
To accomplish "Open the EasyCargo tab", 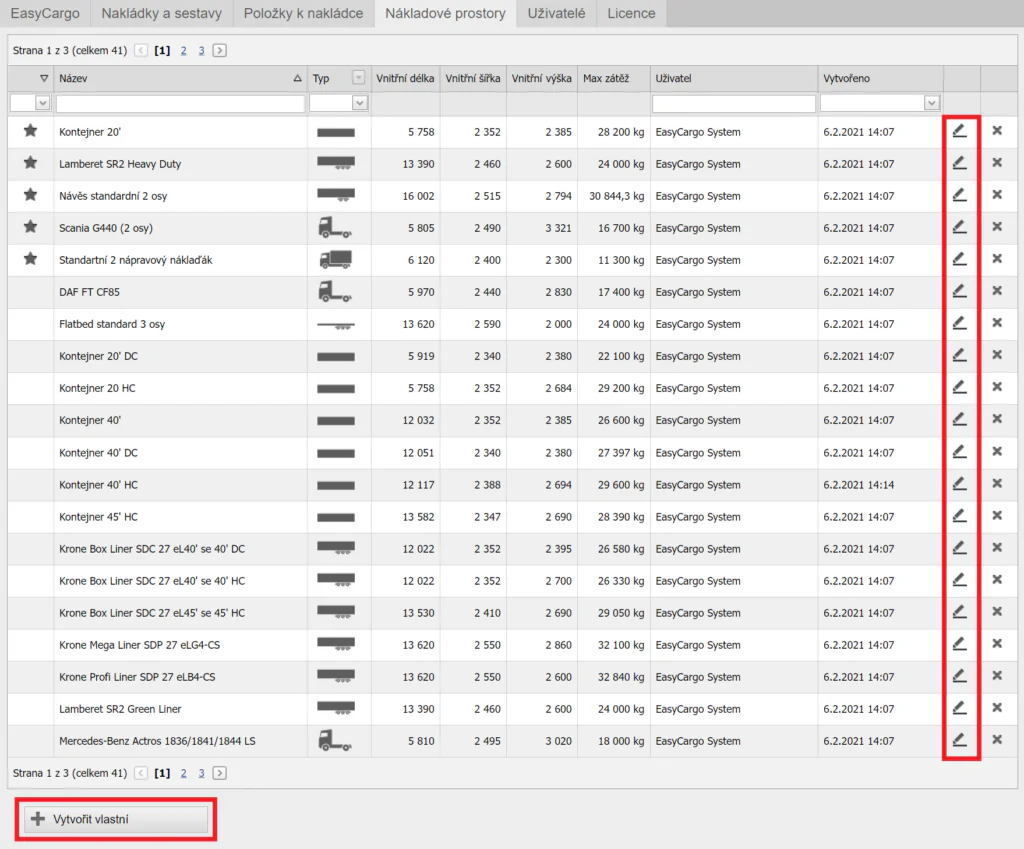I will (x=45, y=13).
